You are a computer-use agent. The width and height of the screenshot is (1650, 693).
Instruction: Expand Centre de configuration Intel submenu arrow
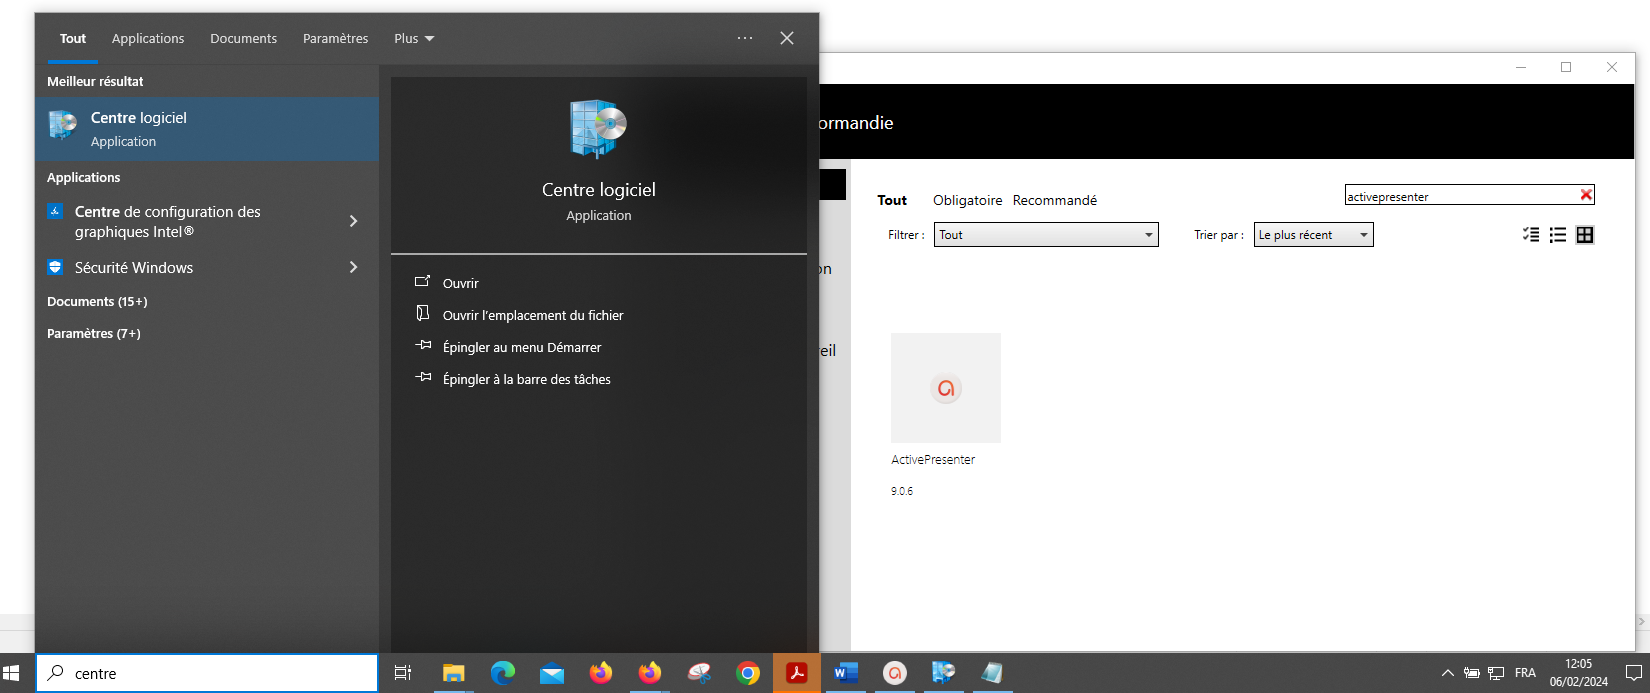(x=353, y=221)
